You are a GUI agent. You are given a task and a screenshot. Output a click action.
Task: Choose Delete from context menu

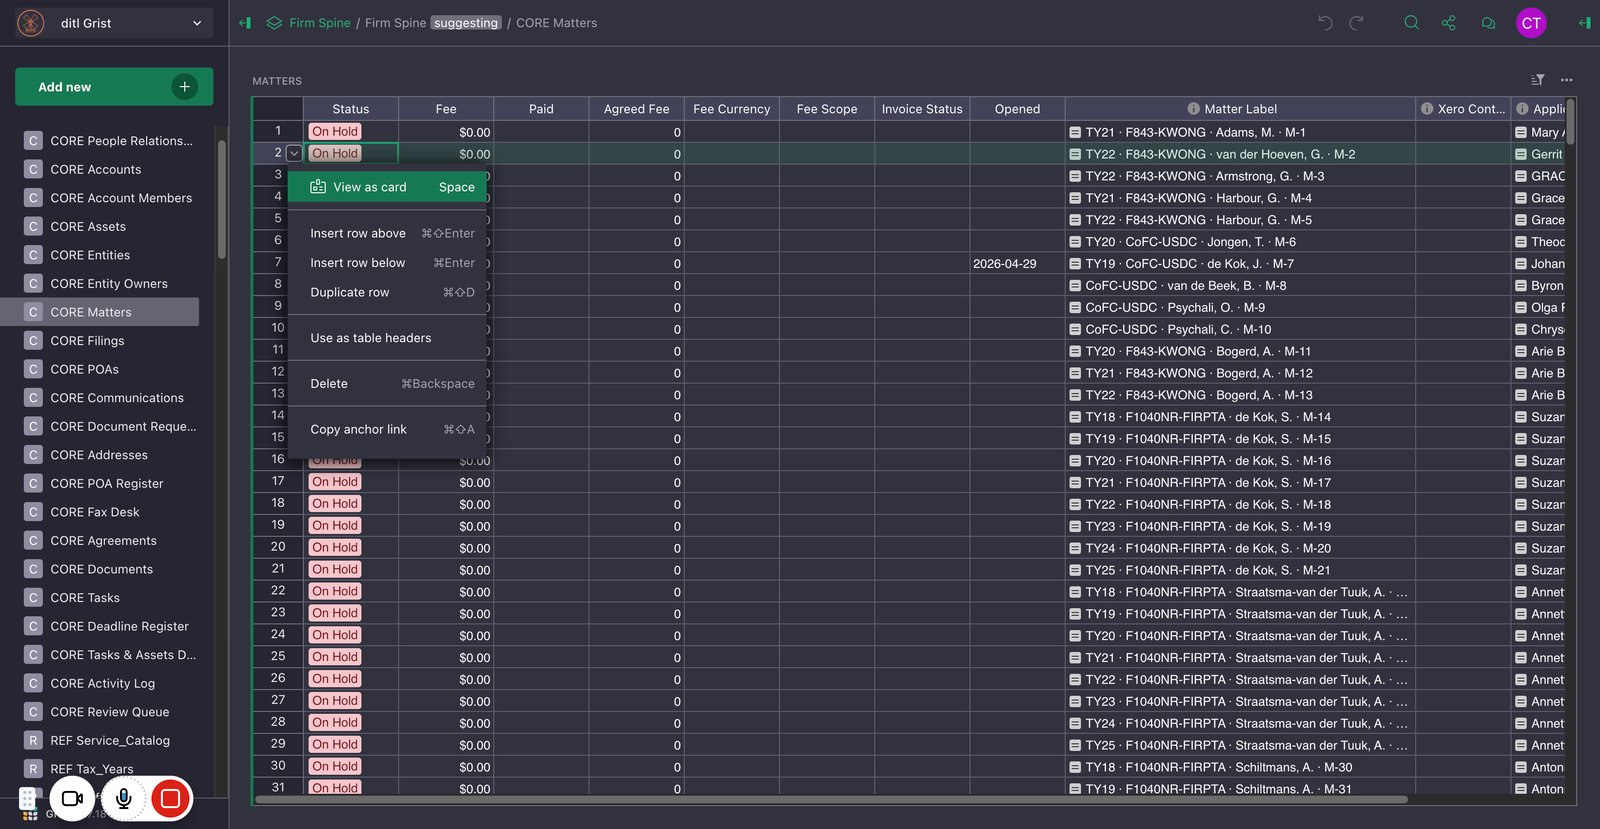pyautogui.click(x=388, y=384)
